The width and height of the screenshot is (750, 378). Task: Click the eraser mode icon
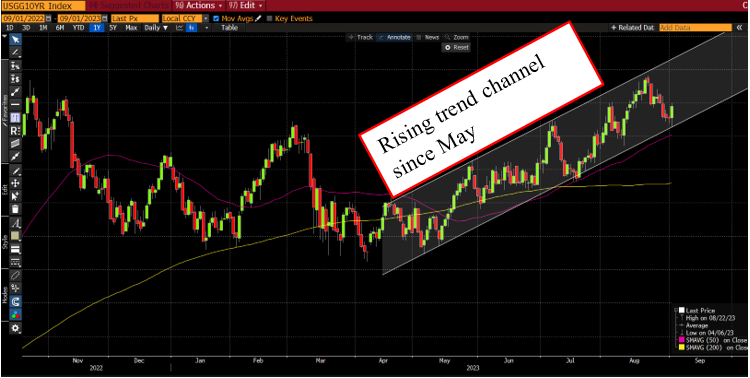[x=15, y=276]
